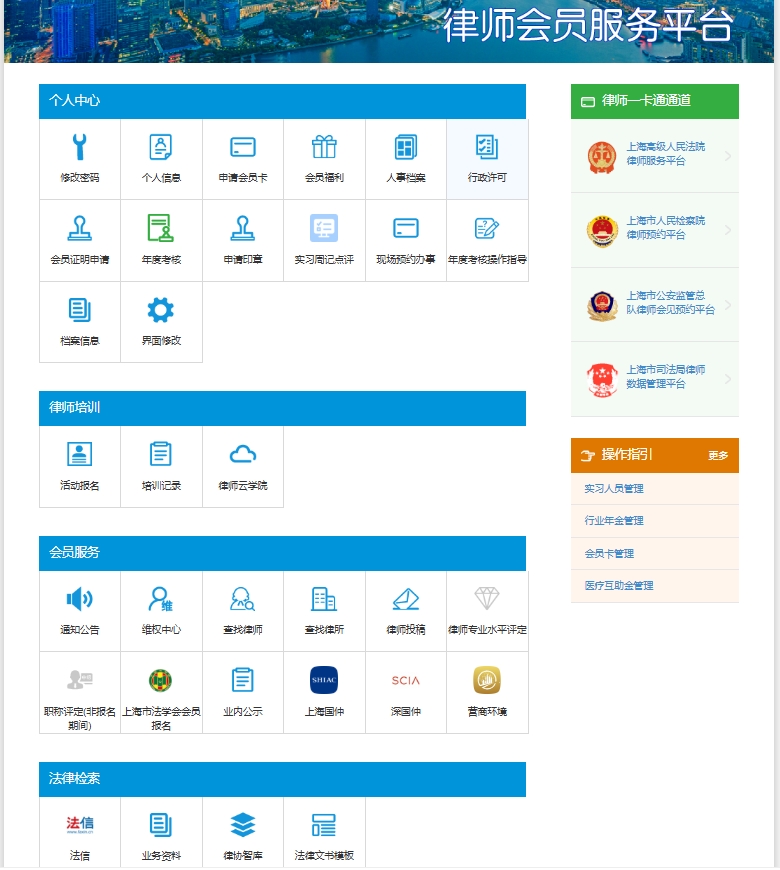Open the 医疗互助金管理 guide

655,585
